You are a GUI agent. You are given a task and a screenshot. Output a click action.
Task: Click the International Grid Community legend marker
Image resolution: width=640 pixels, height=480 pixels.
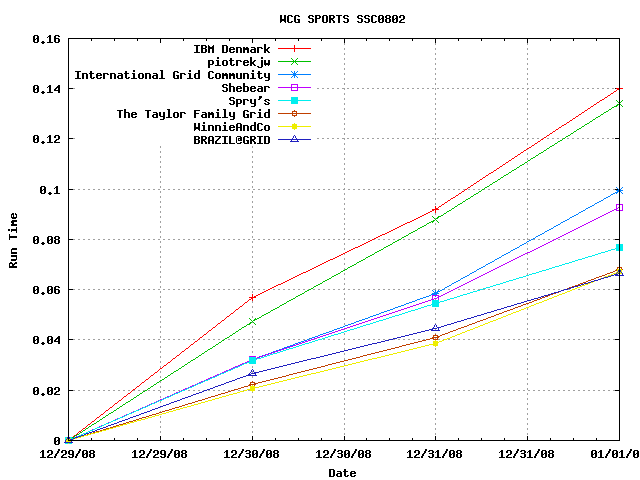pos(293,75)
